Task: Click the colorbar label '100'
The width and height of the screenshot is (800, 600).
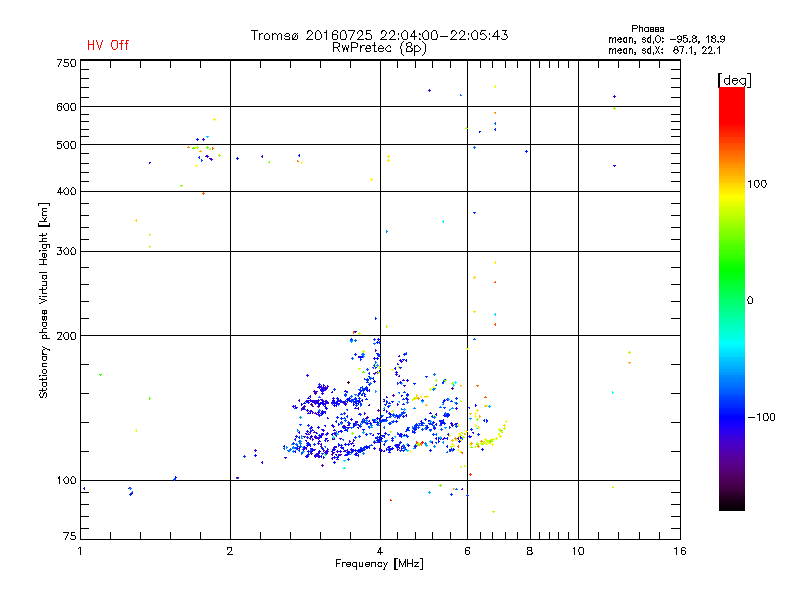Action: pos(757,184)
